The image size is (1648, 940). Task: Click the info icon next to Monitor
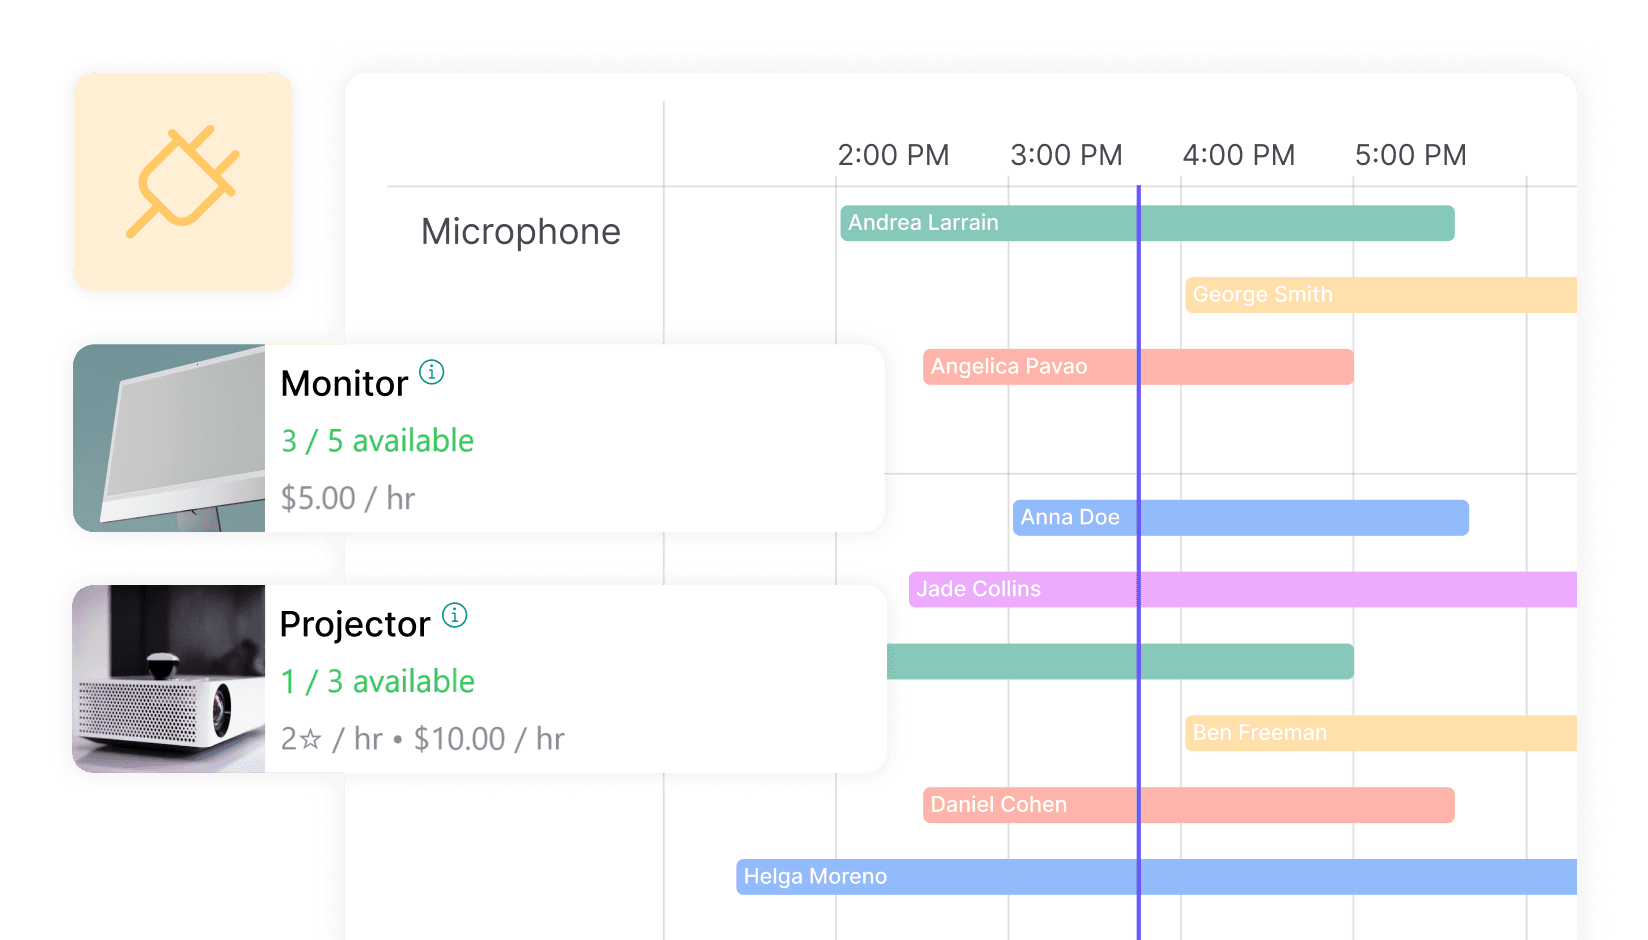[x=431, y=372]
